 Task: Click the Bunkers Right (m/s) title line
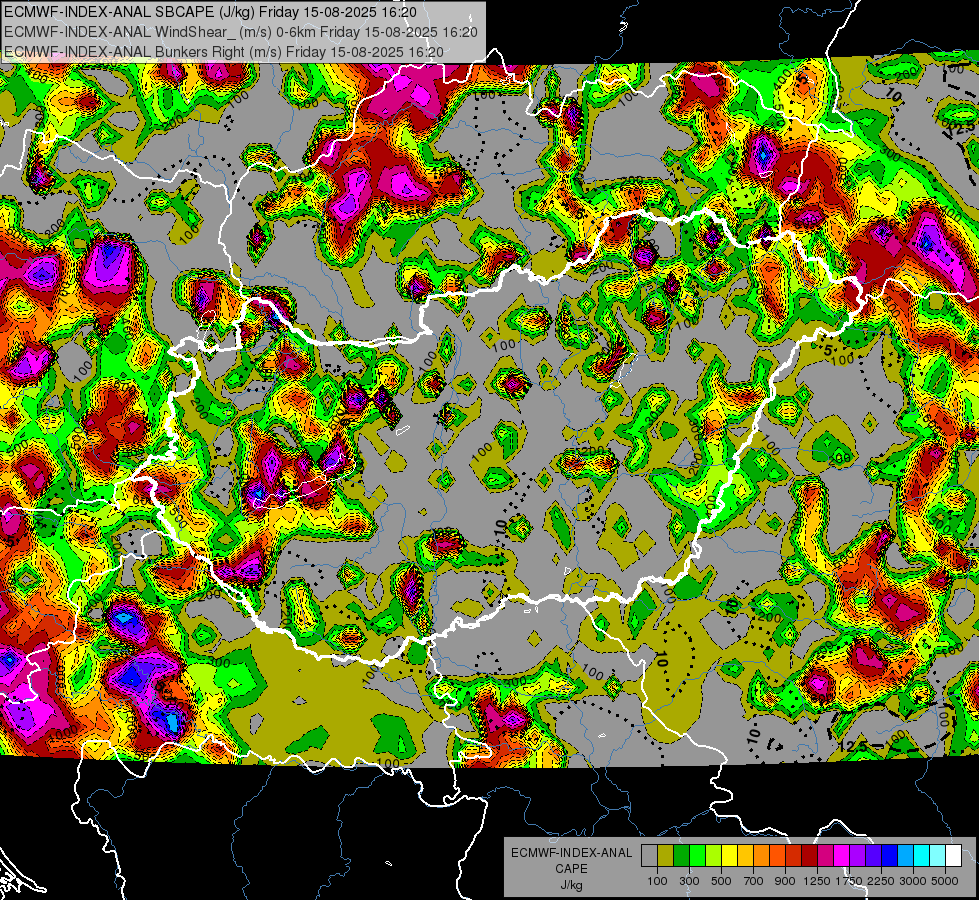224,52
